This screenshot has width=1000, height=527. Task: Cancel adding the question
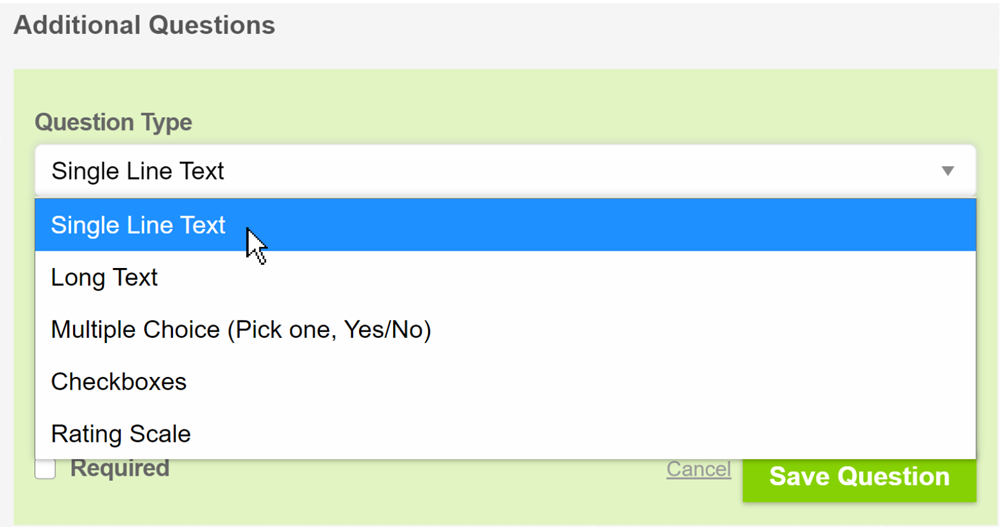[x=698, y=469]
